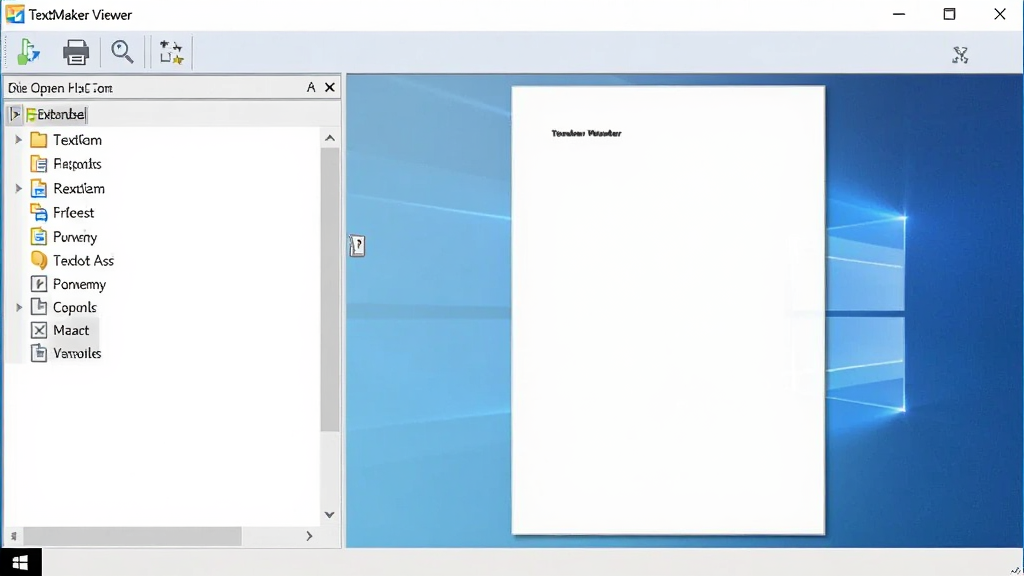1024x576 pixels.
Task: Click the toolbar icon with star
Action: [x=171, y=52]
